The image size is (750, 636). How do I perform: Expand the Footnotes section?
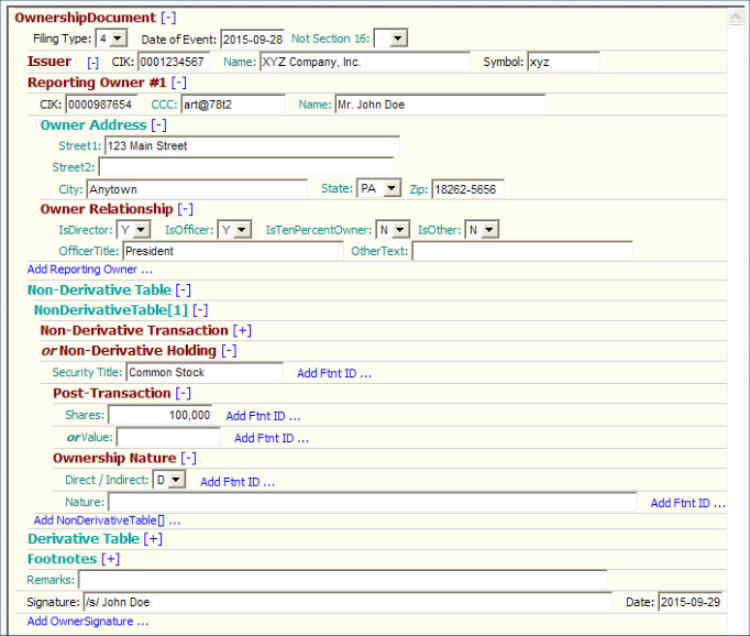(x=110, y=559)
